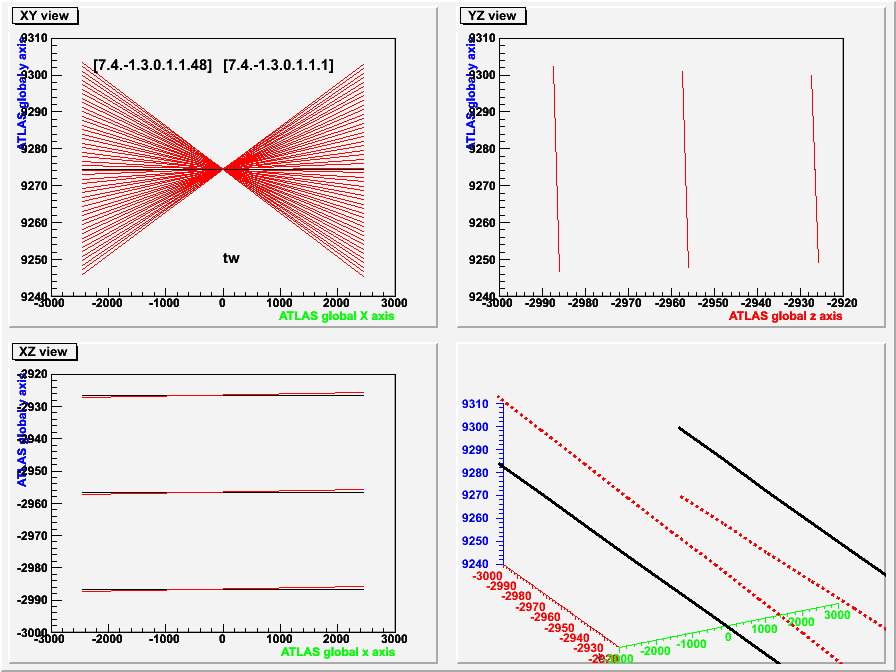The width and height of the screenshot is (896, 672).
Task: Select the middle red line in YZ view
Action: pyautogui.click(x=685, y=170)
